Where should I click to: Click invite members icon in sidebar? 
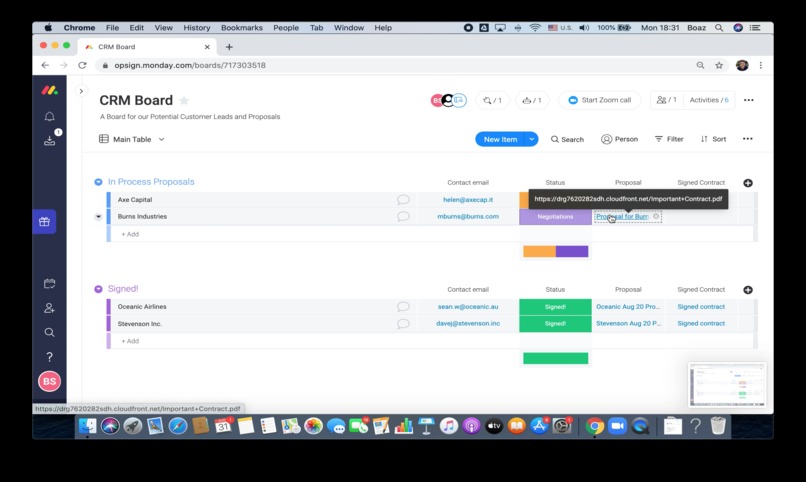pyautogui.click(x=49, y=308)
